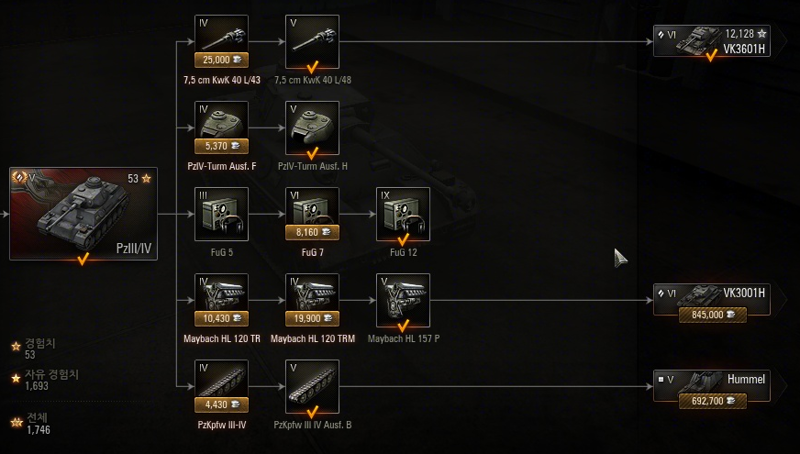
Task: Select the 7,5 cm KwK 40 L/48 gun module
Action: 312,42
